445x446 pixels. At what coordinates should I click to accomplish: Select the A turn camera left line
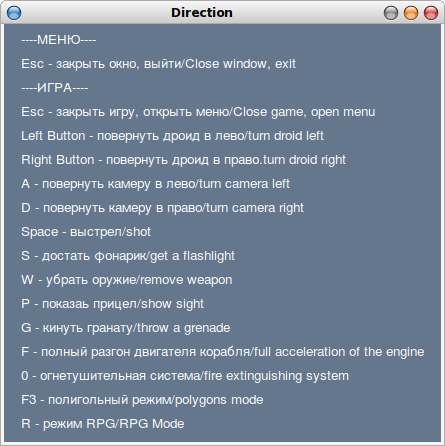click(155, 184)
